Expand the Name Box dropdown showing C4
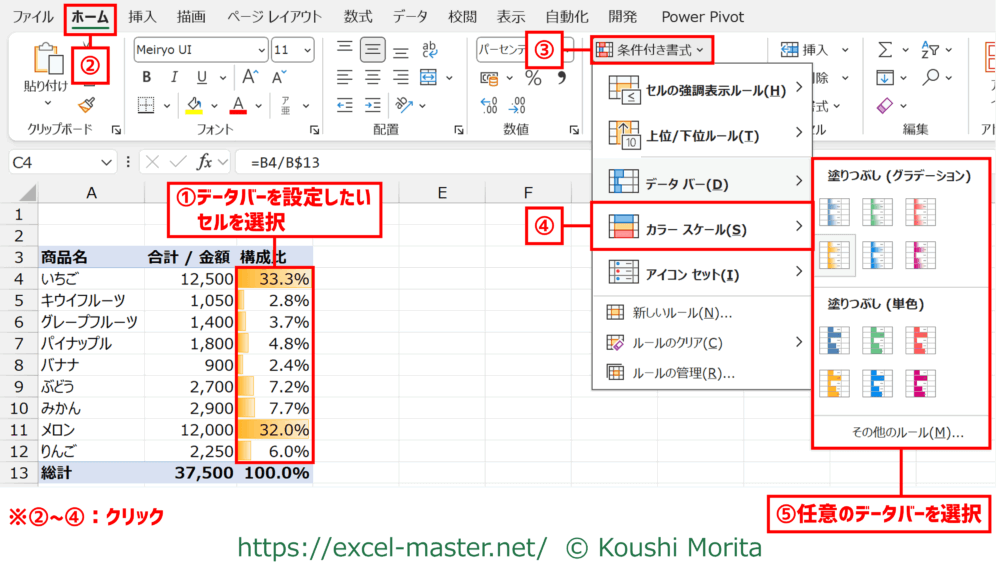 107,162
